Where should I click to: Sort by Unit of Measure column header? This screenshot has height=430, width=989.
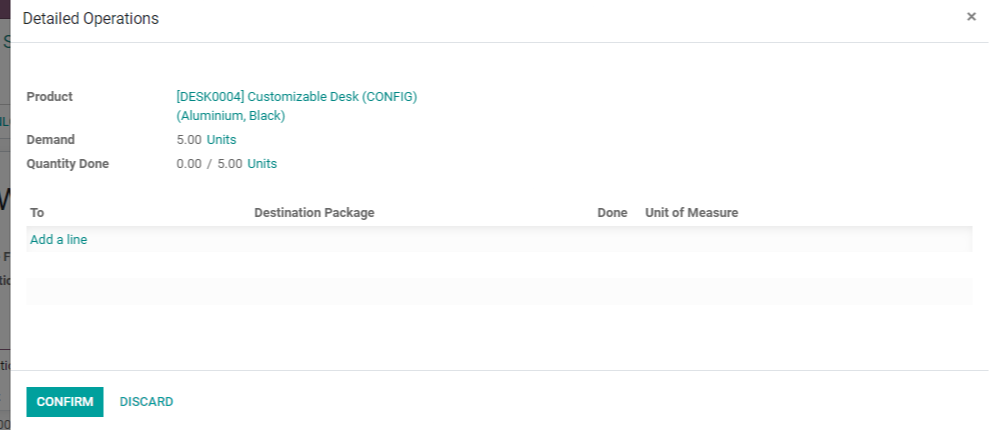click(691, 213)
